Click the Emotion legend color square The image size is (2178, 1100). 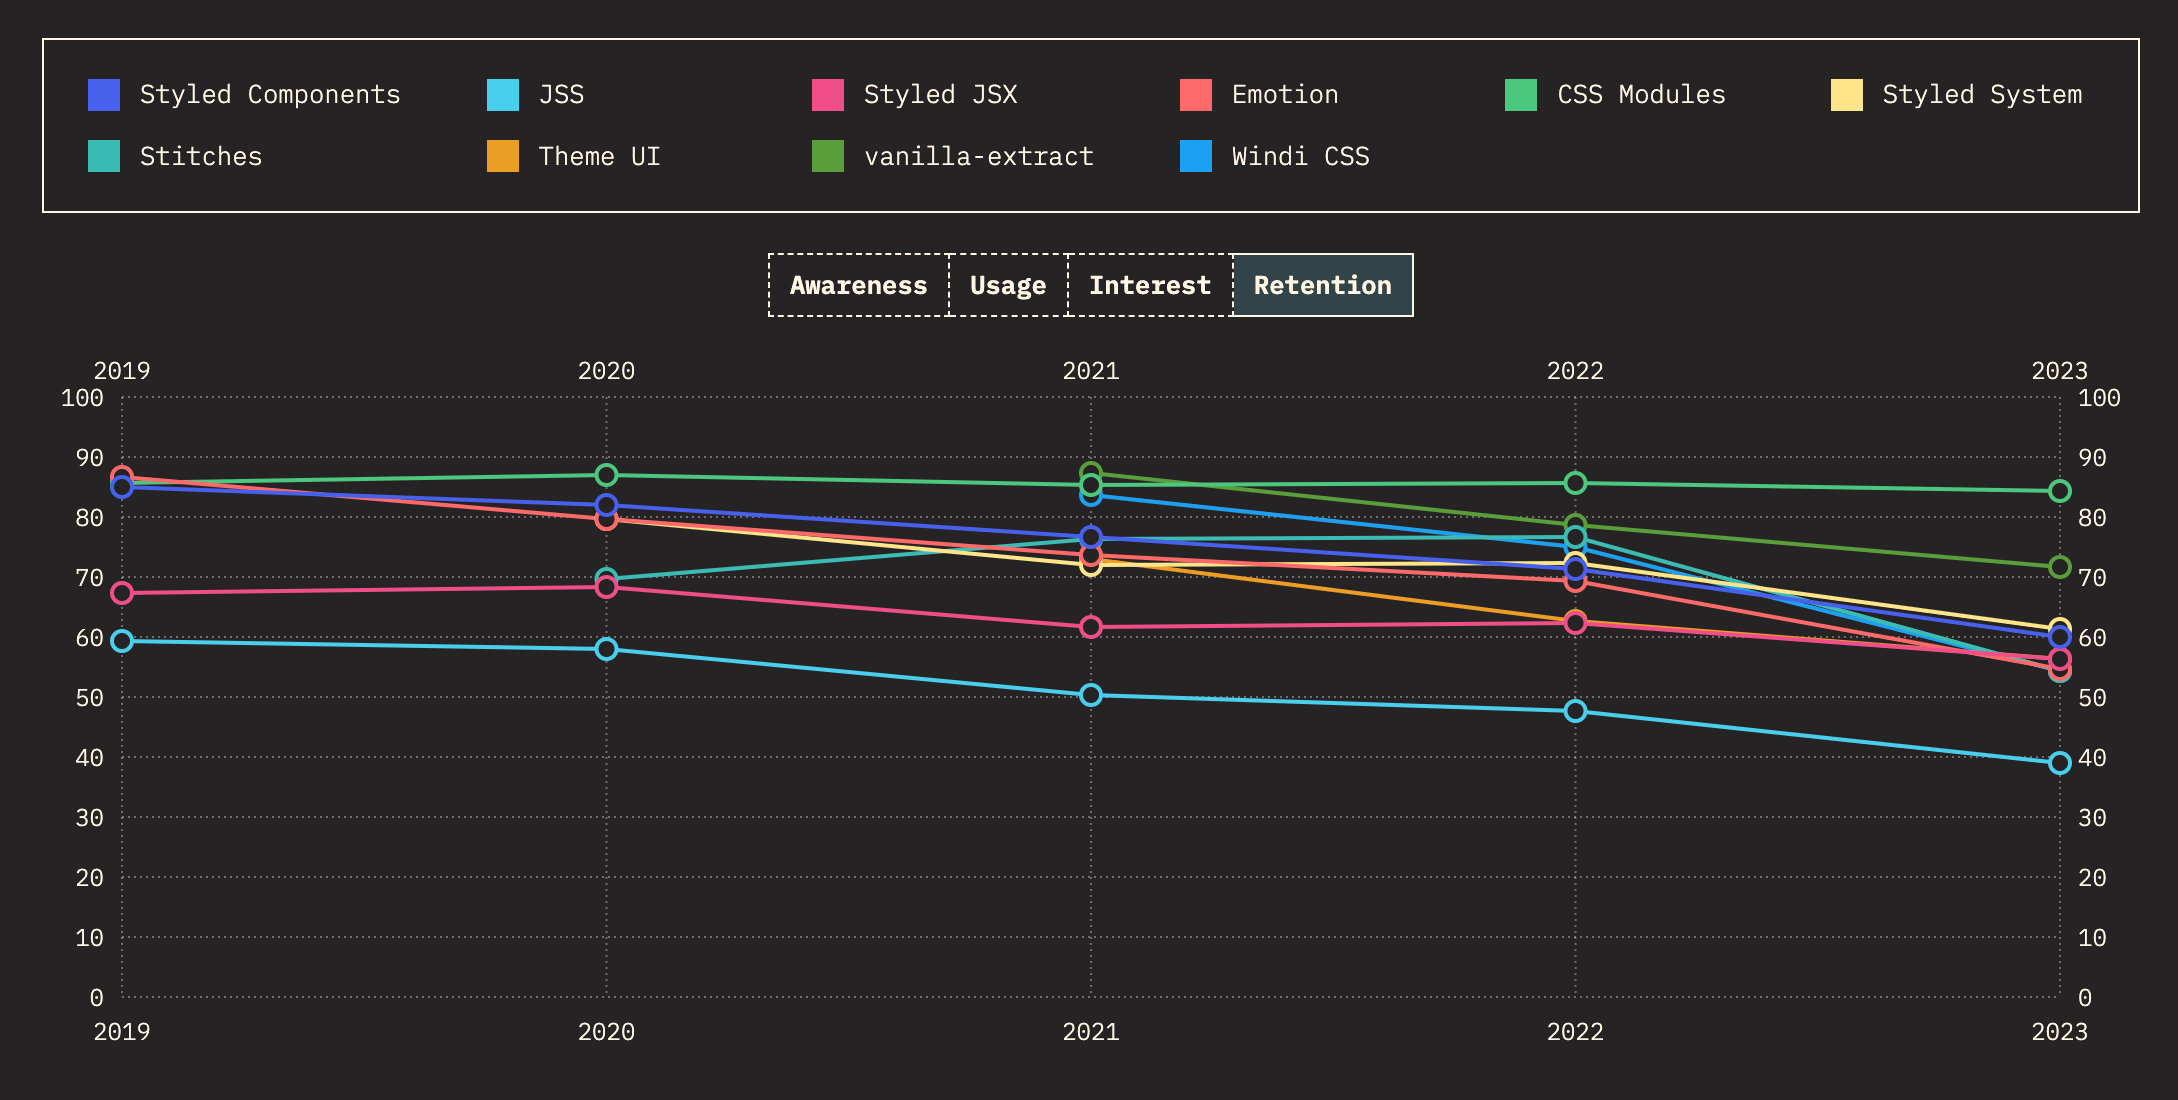tap(1195, 94)
